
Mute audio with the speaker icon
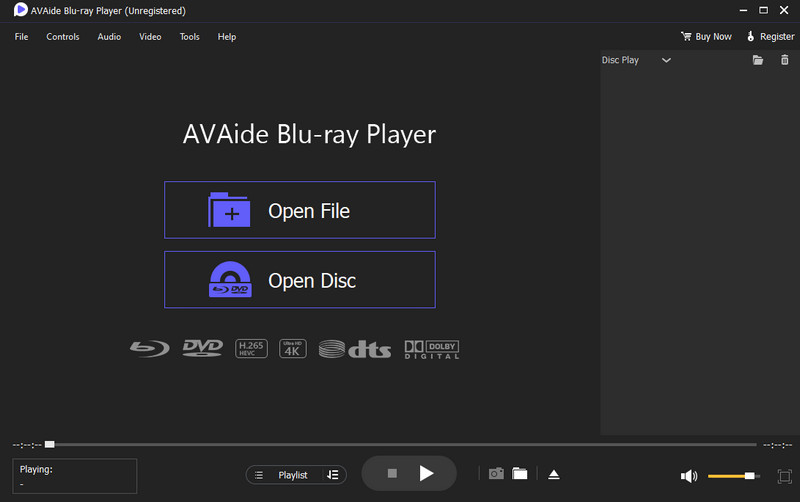coord(689,476)
